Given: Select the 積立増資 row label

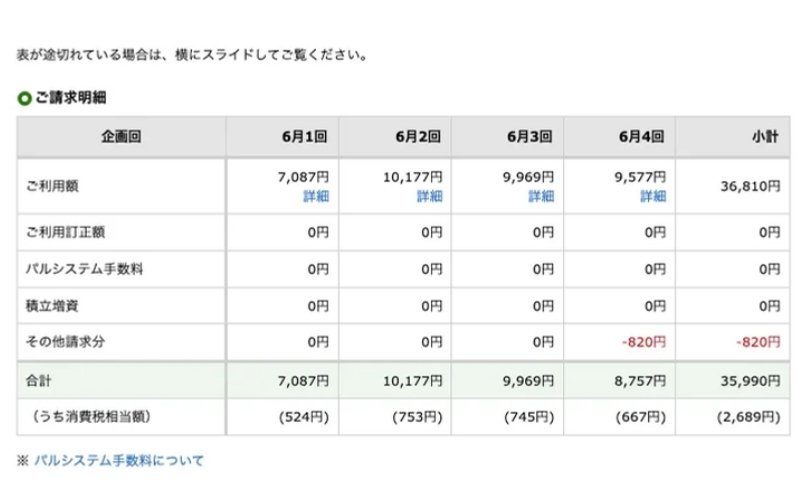Looking at the screenshot, I should tap(52, 306).
